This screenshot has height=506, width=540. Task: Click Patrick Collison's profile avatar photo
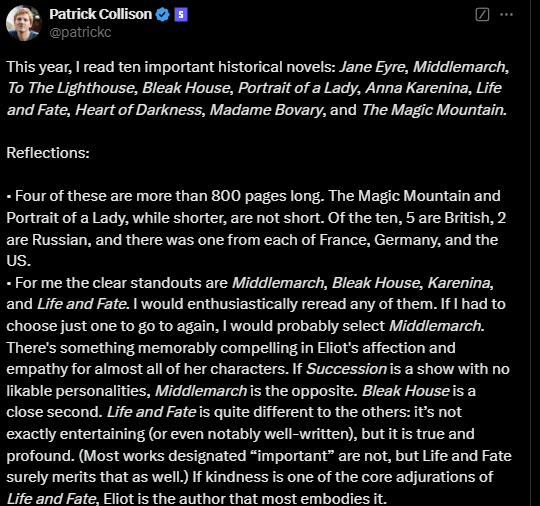tap(24, 23)
